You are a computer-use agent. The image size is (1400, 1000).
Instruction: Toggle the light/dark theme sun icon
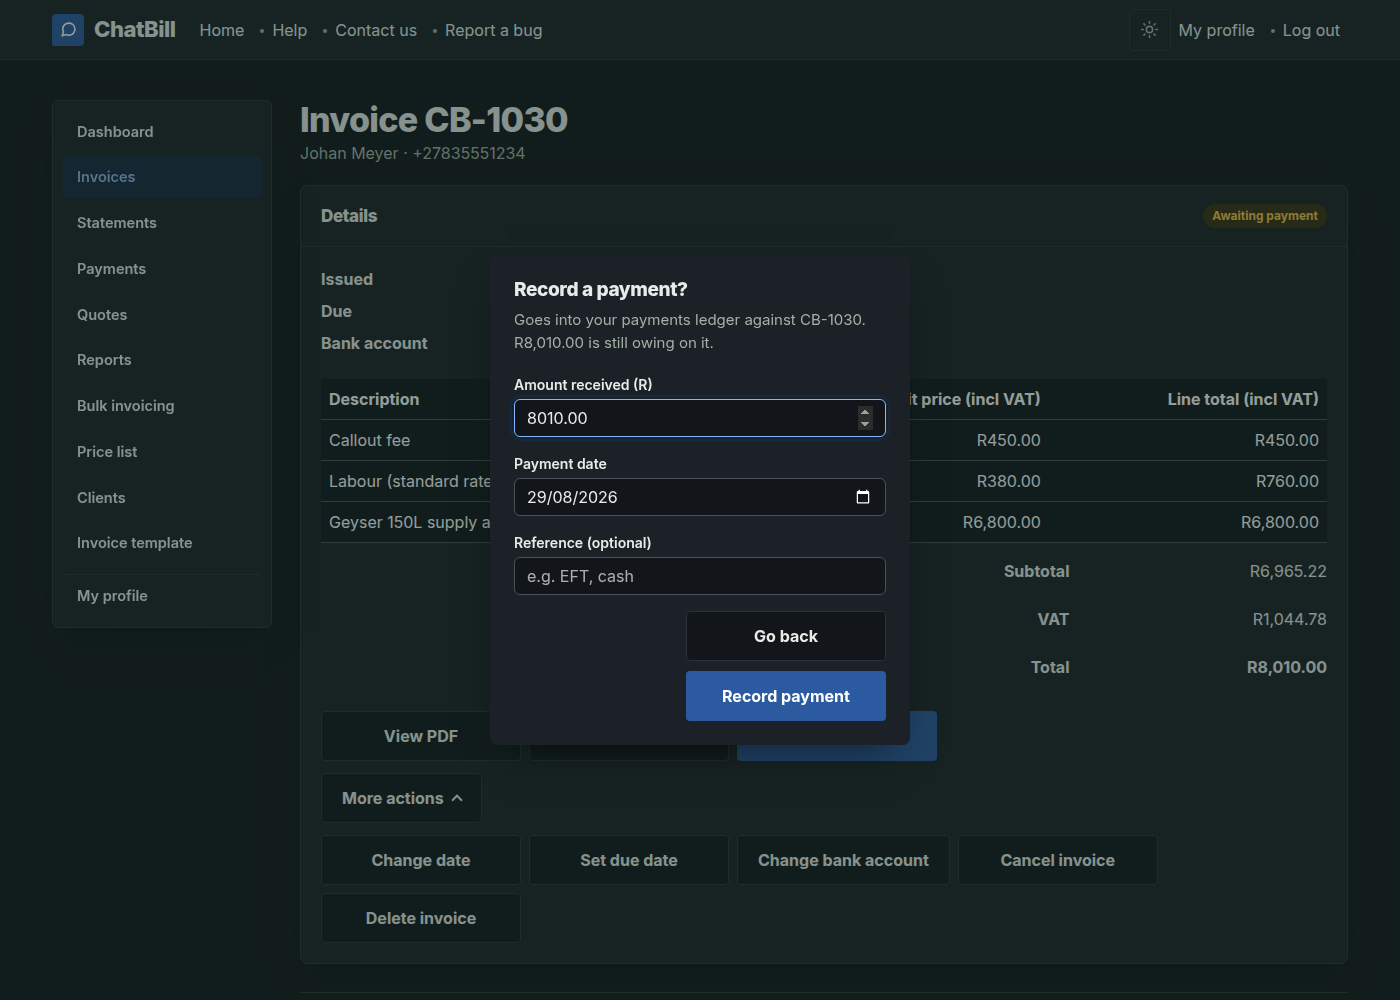click(x=1150, y=30)
